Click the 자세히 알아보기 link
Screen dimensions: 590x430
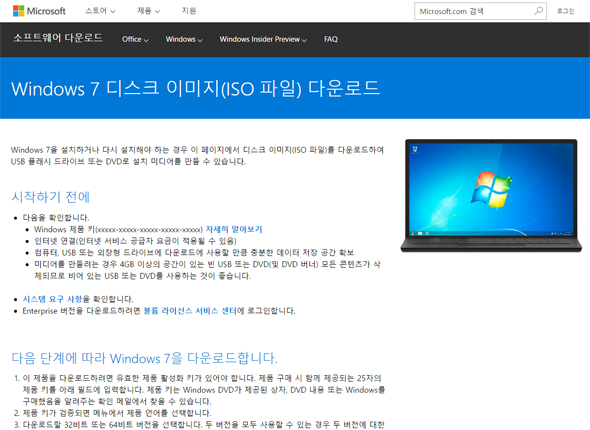(x=234, y=229)
